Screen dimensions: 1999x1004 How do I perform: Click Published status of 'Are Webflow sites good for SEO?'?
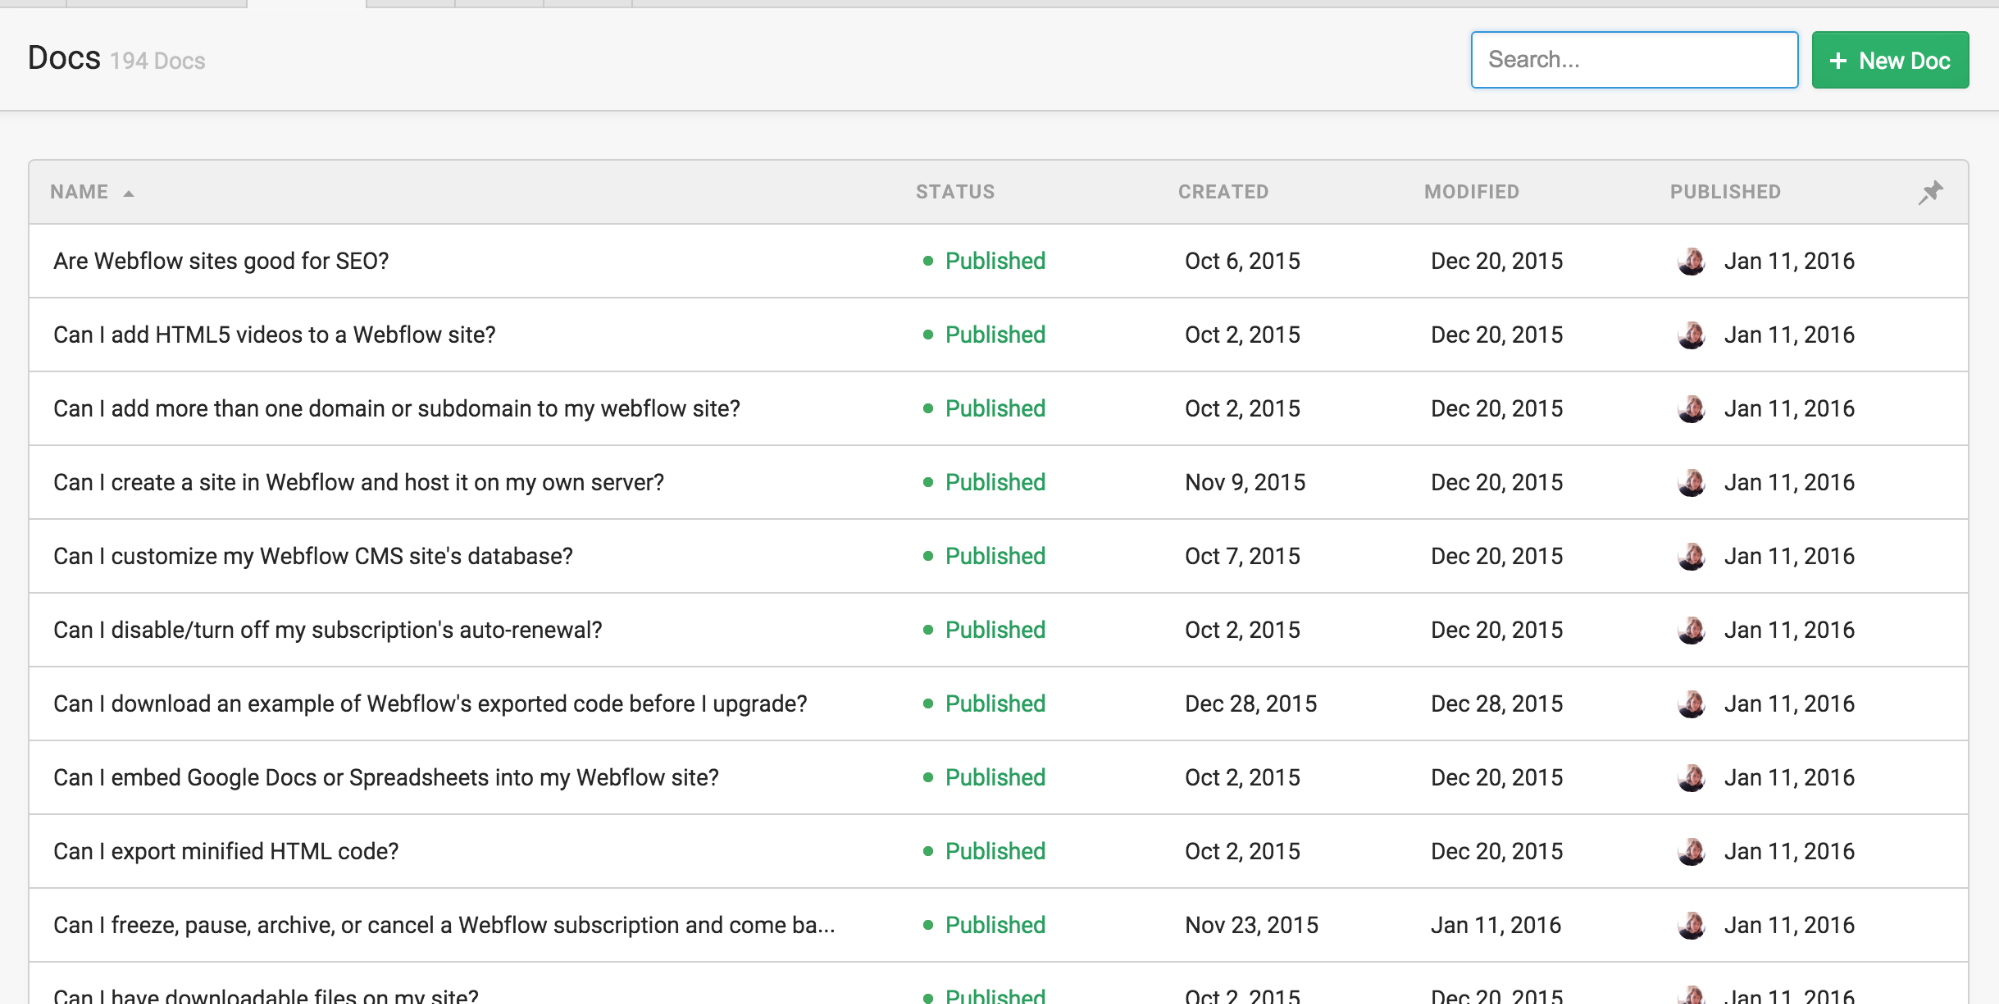click(984, 261)
